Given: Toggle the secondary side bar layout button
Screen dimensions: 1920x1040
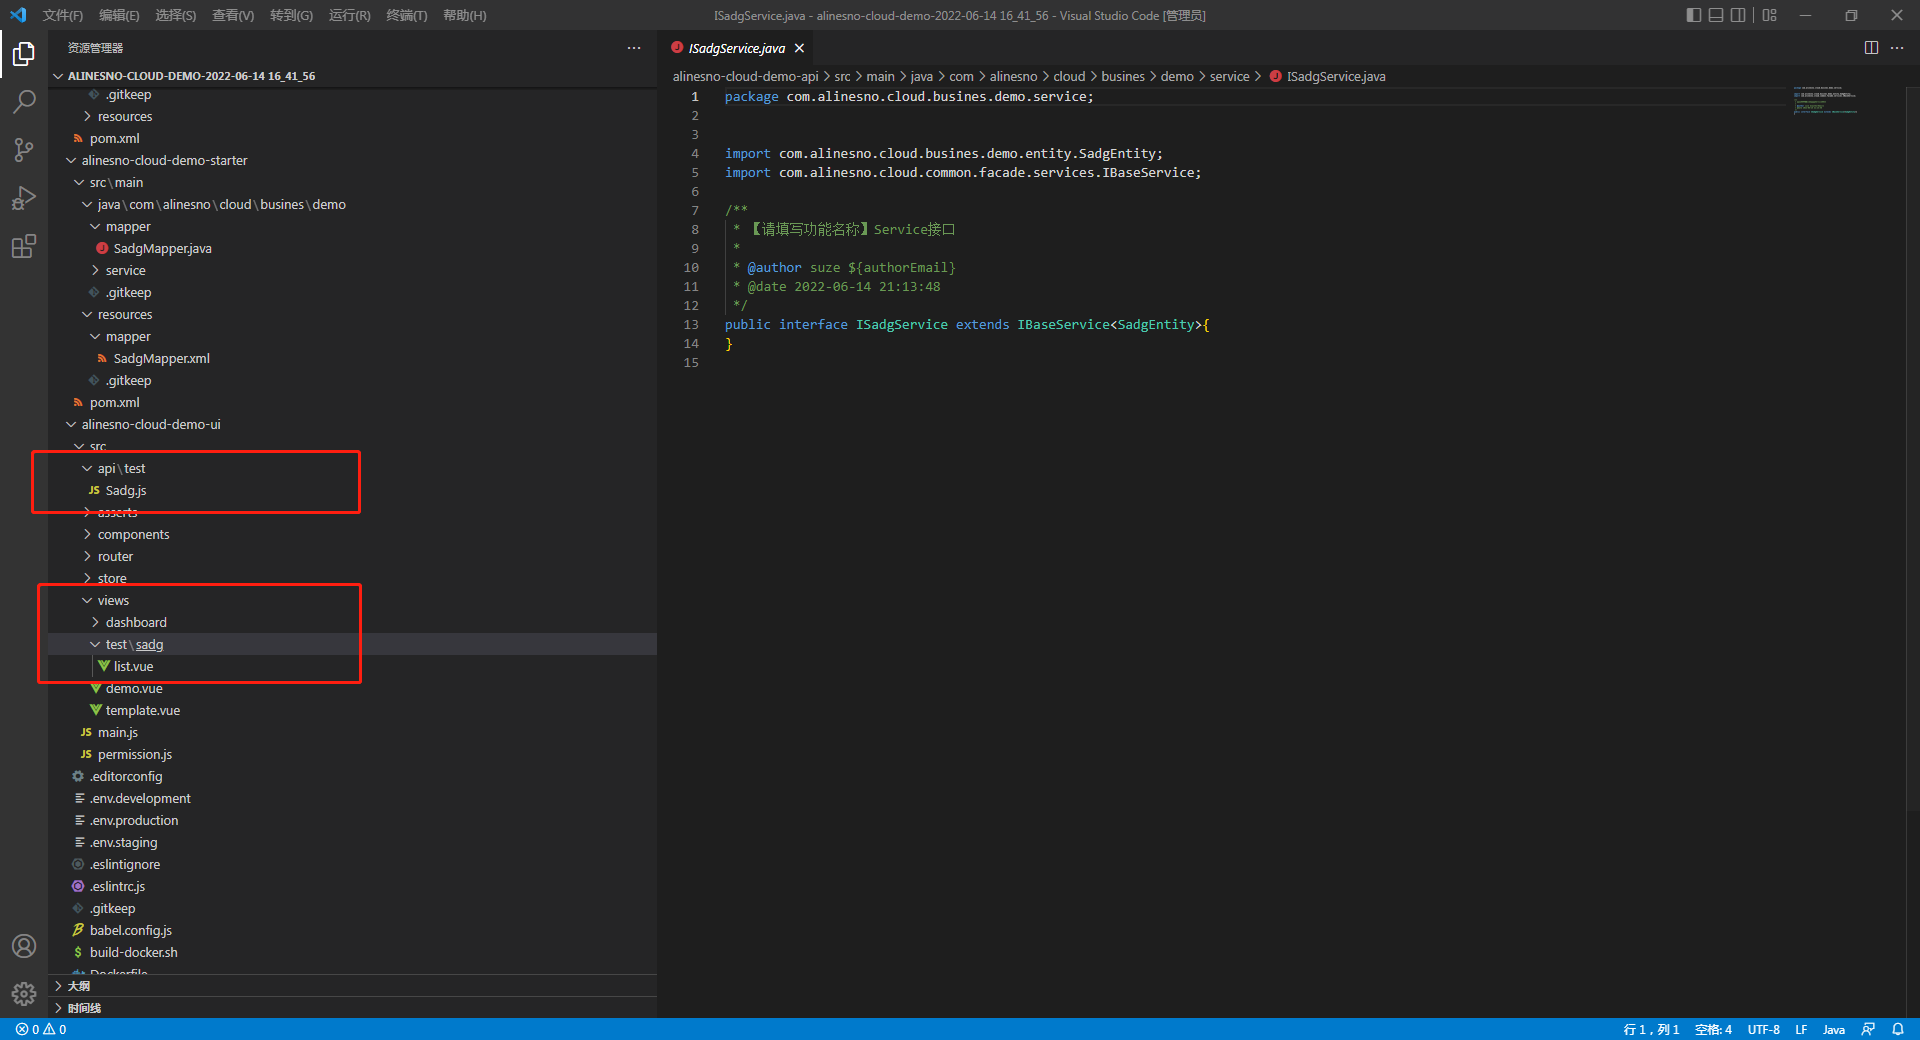Looking at the screenshot, I should (x=1739, y=15).
